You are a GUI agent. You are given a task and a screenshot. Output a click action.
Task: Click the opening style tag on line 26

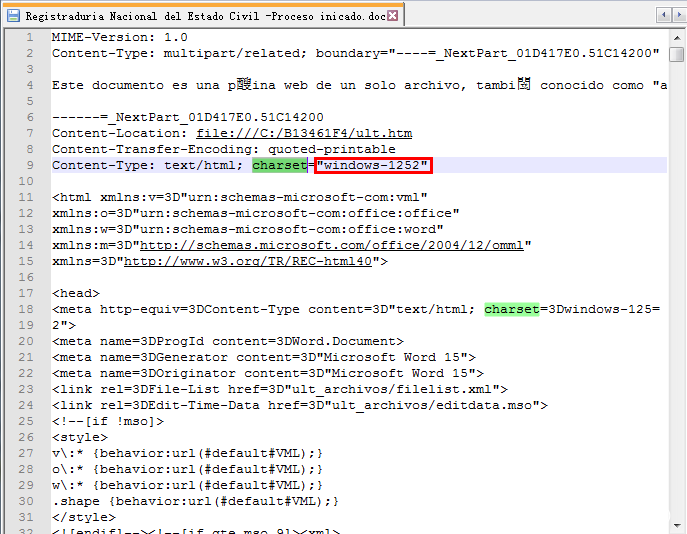[x=76, y=437]
